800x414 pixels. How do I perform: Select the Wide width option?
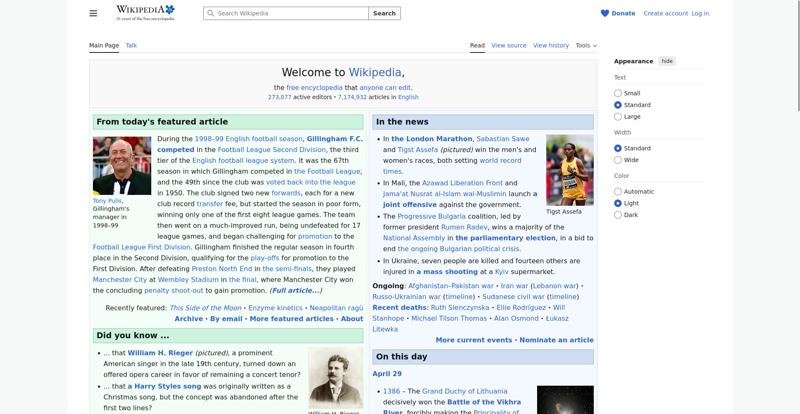tap(618, 160)
